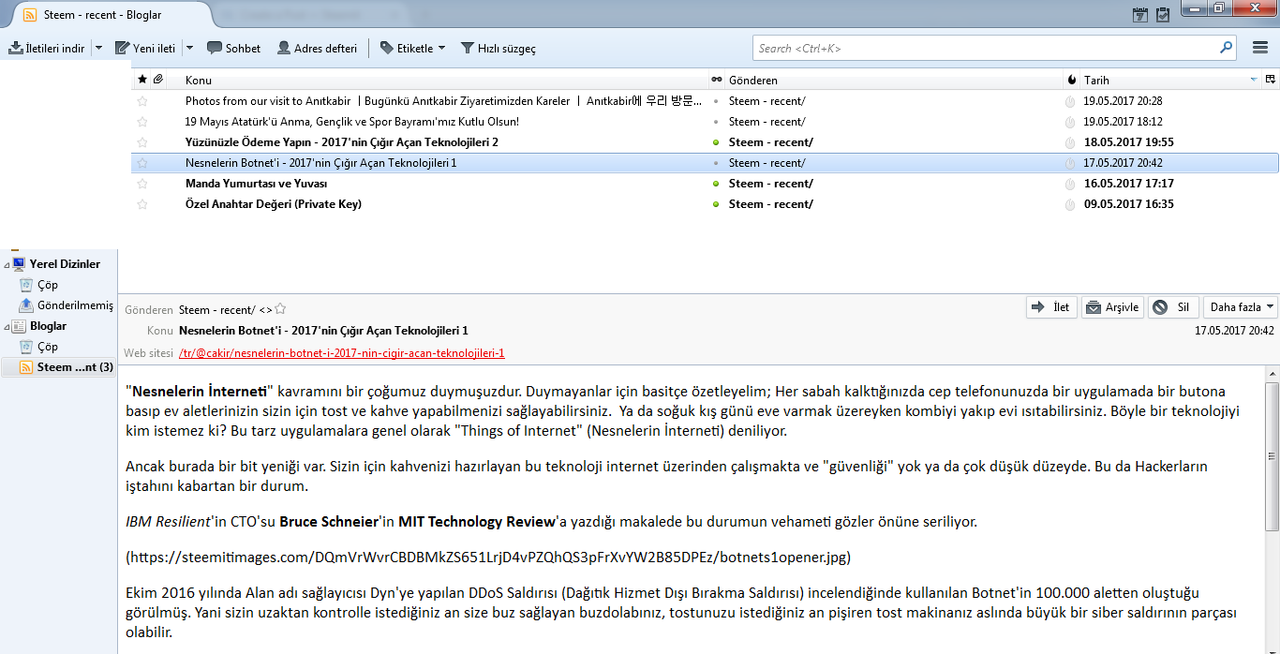Open the tasks tab icon
The width and height of the screenshot is (1280, 654).
tap(1163, 14)
